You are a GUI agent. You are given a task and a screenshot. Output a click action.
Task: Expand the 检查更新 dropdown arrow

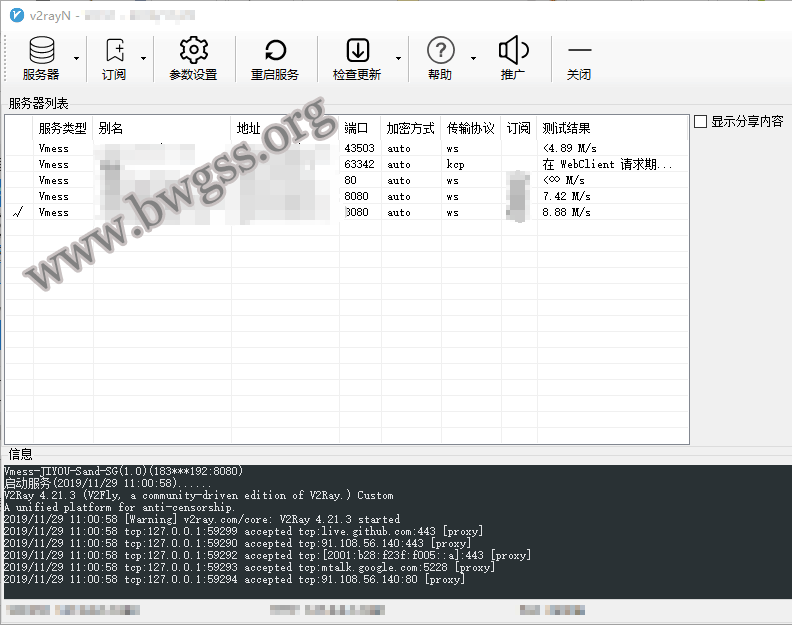(x=399, y=59)
